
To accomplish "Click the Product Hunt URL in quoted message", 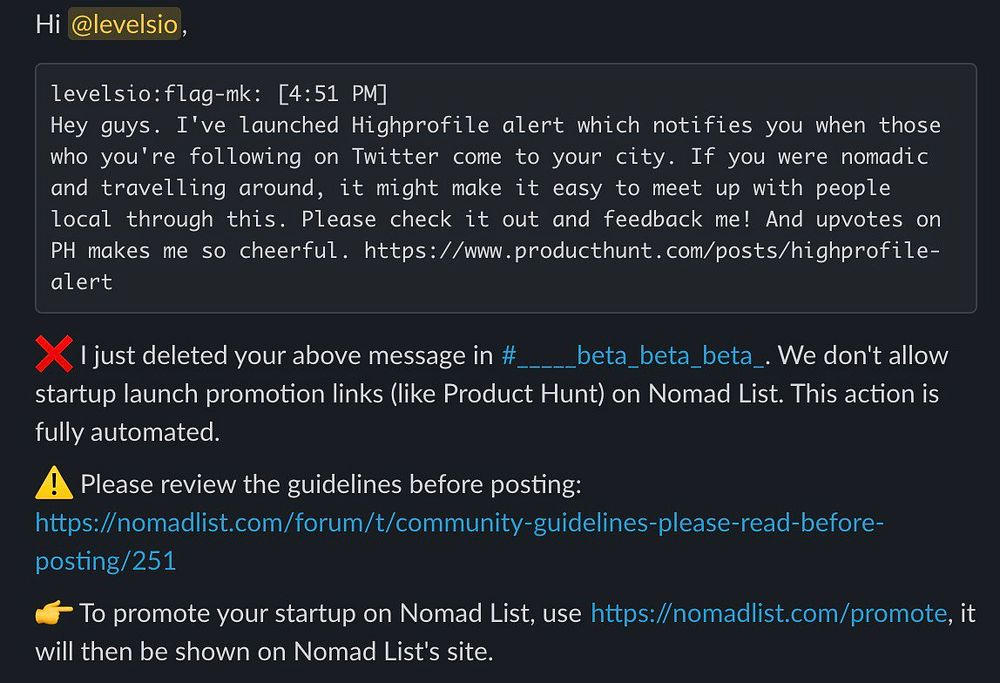I will 652,250.
